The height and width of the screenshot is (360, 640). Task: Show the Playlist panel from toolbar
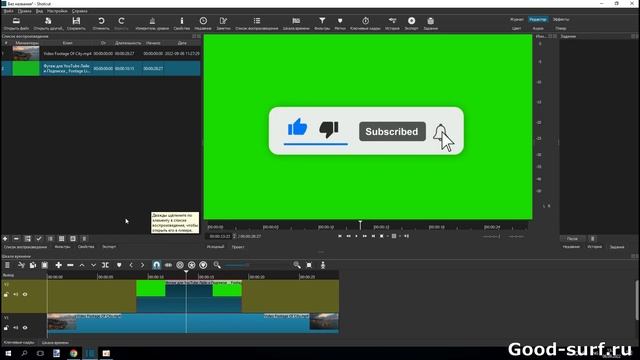257,21
